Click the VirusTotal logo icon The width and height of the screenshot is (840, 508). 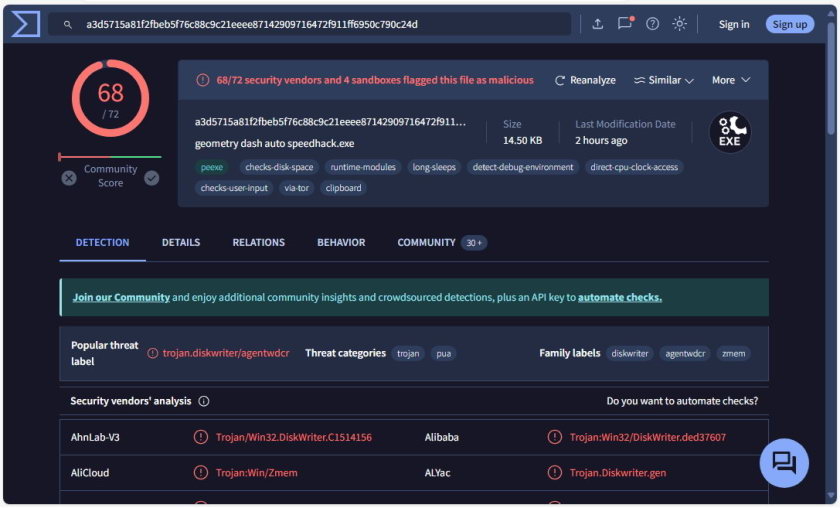point(26,24)
